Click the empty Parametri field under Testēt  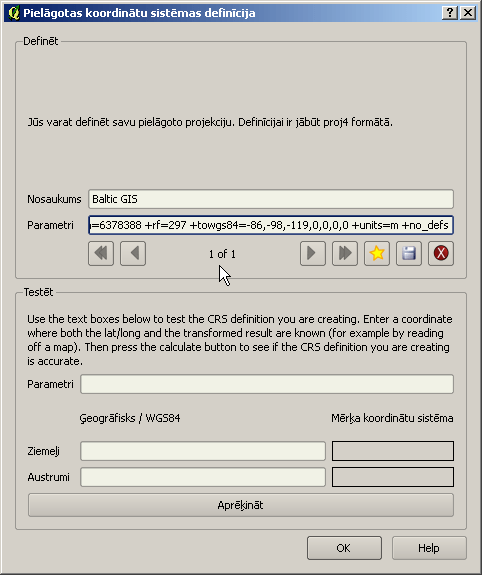coord(267,384)
